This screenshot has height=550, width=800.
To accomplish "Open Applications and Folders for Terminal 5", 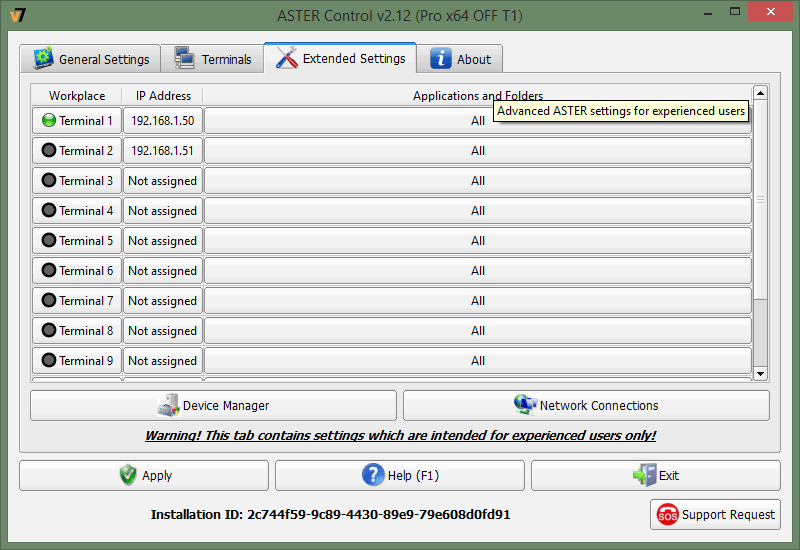I will click(478, 240).
